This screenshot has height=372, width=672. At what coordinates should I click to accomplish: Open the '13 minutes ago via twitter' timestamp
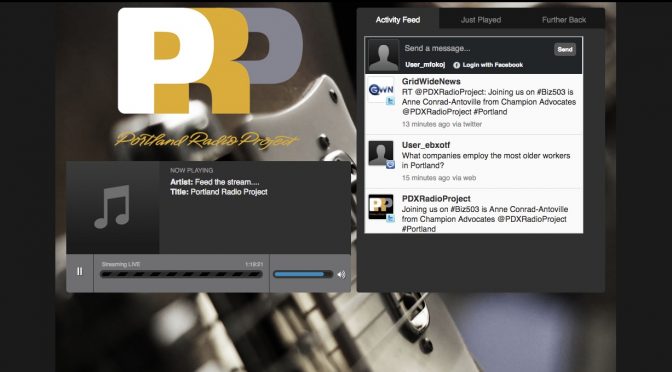click(442, 124)
